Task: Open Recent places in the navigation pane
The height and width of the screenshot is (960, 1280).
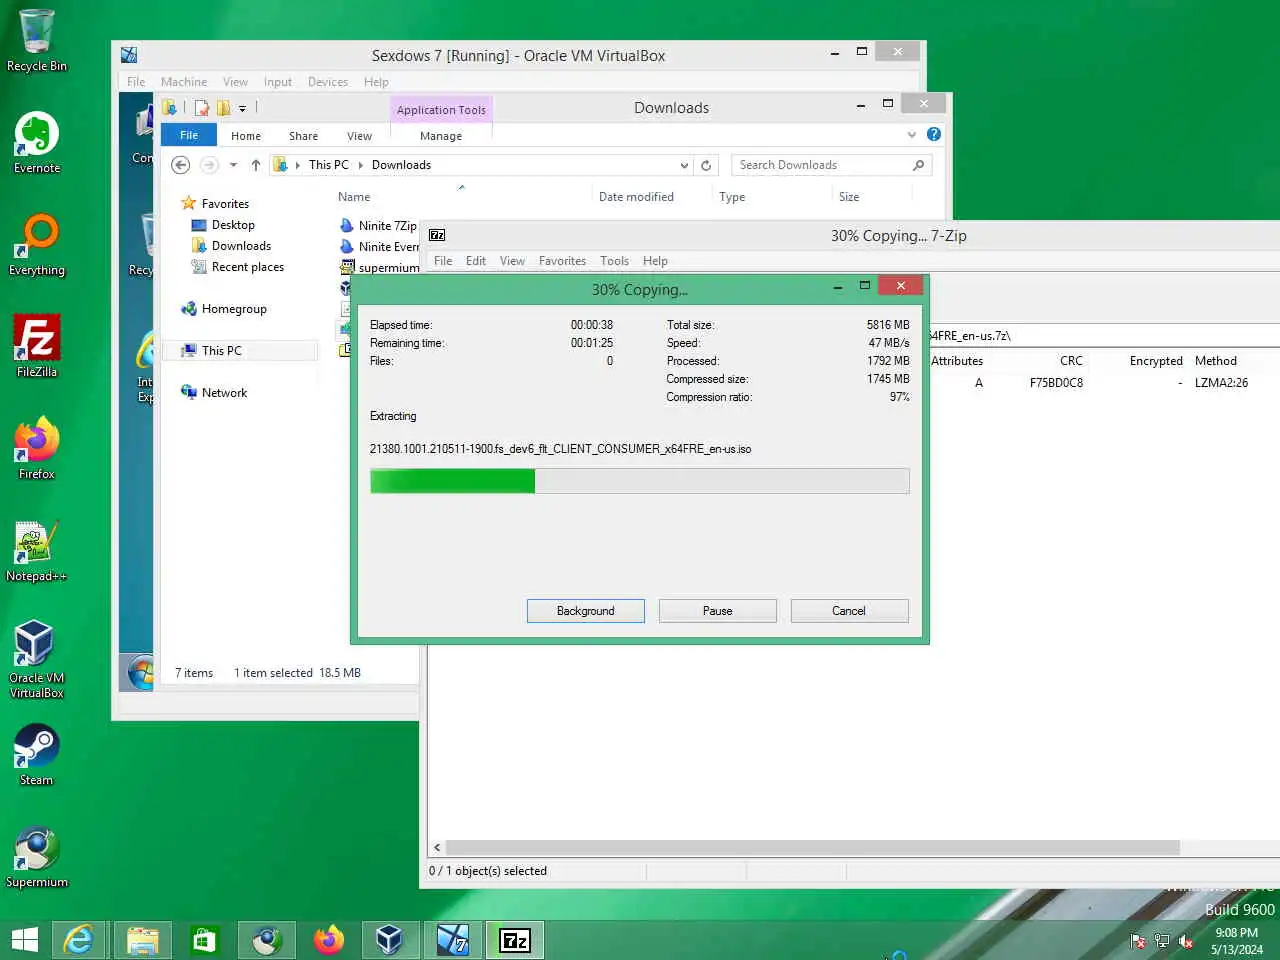Action: 246,267
